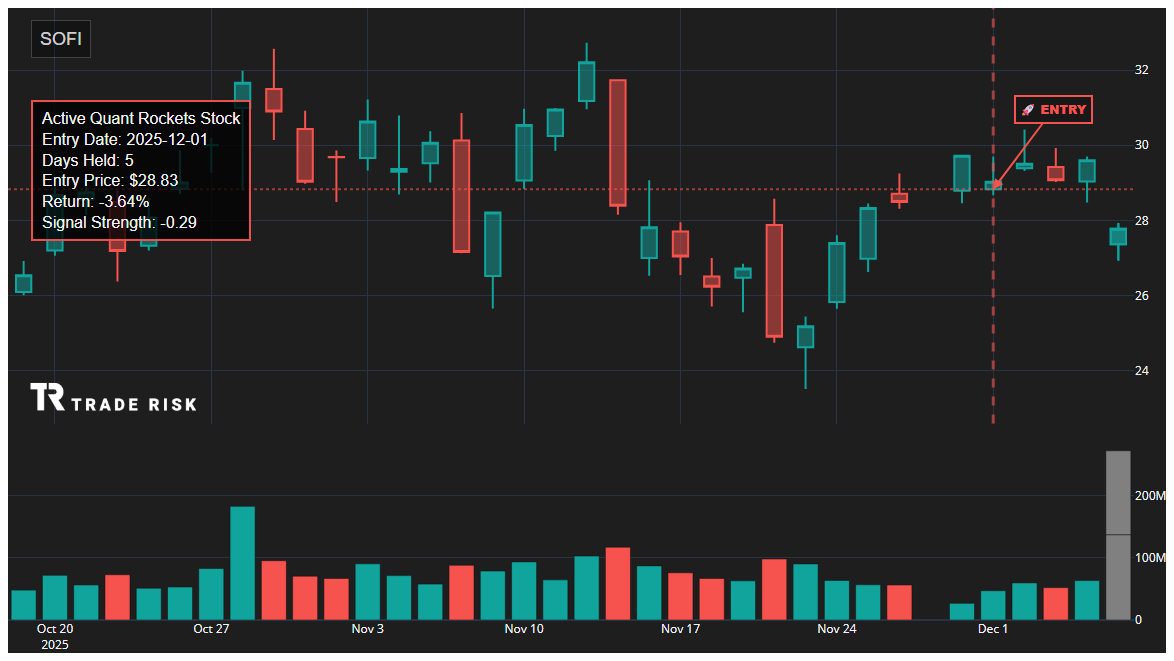Click the 30 price axis label

tap(1142, 144)
